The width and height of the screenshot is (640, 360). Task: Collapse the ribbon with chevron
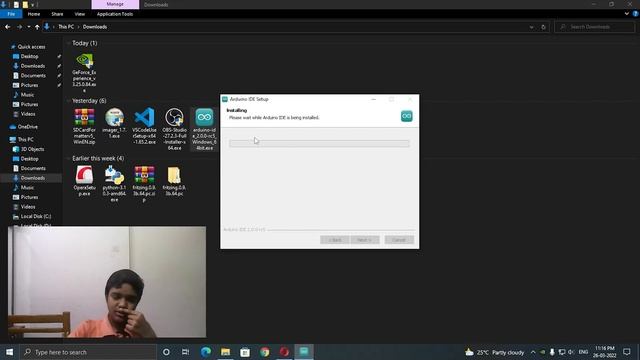click(627, 14)
